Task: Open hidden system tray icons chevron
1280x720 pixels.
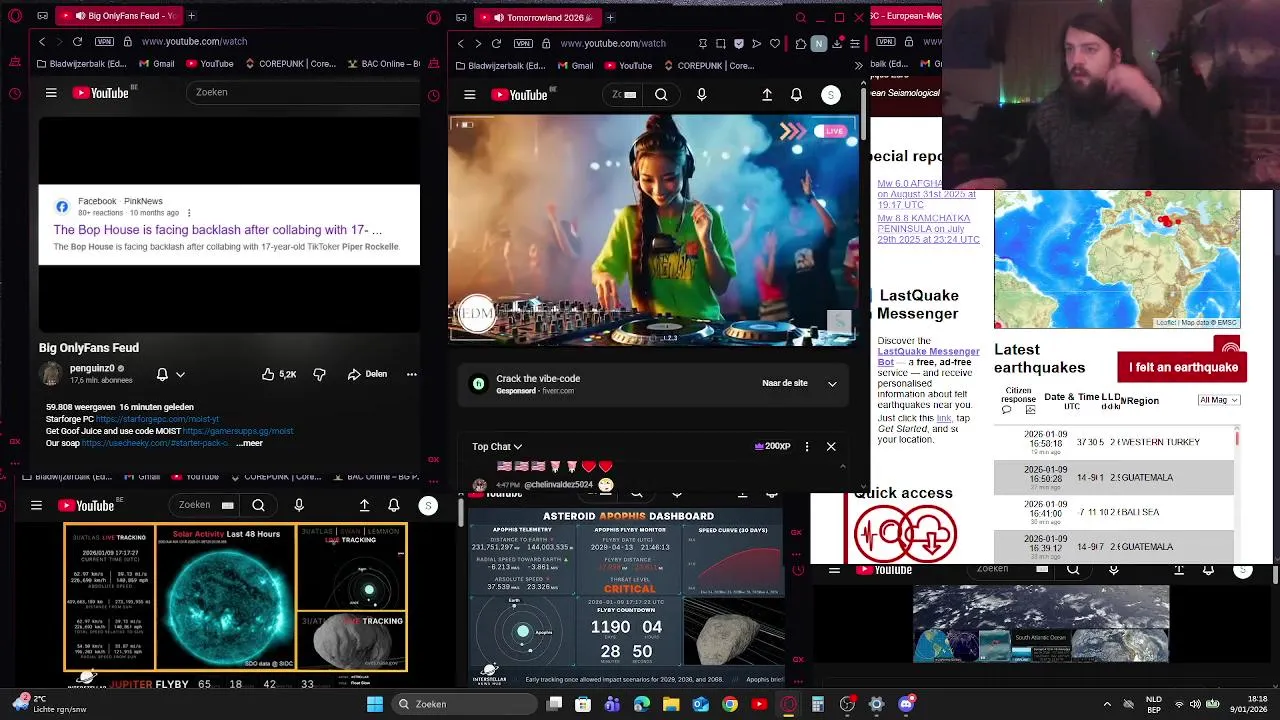Action: tap(1107, 704)
